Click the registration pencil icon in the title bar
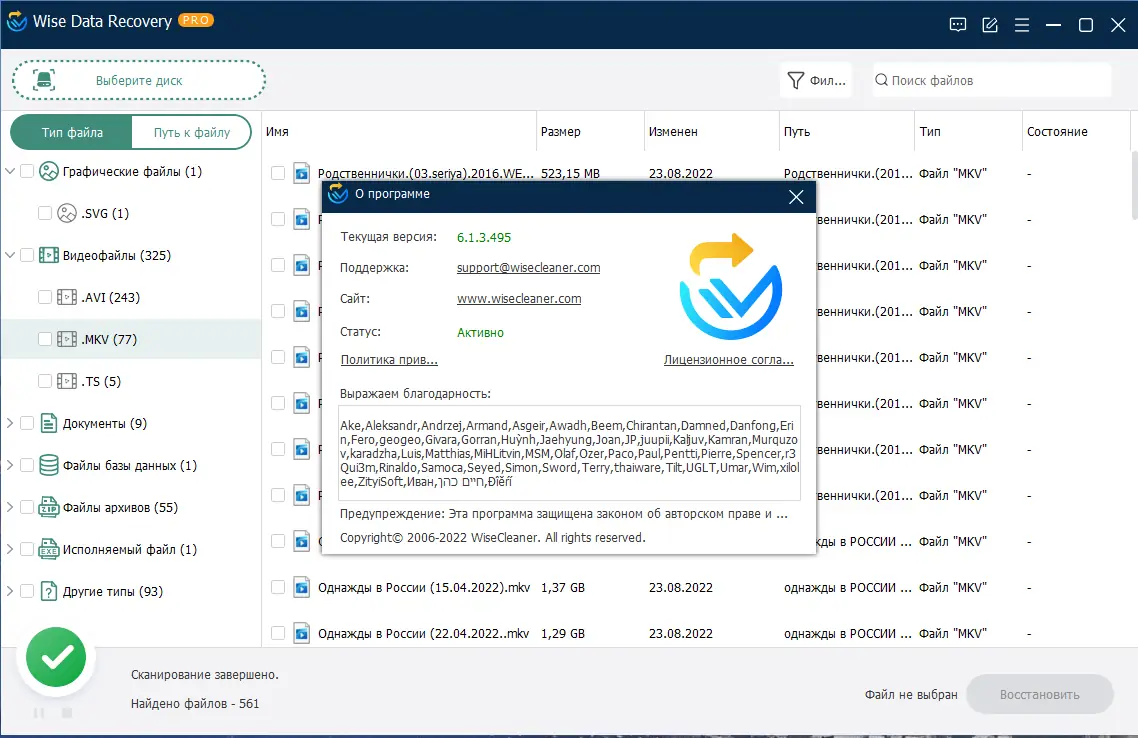 (989, 24)
